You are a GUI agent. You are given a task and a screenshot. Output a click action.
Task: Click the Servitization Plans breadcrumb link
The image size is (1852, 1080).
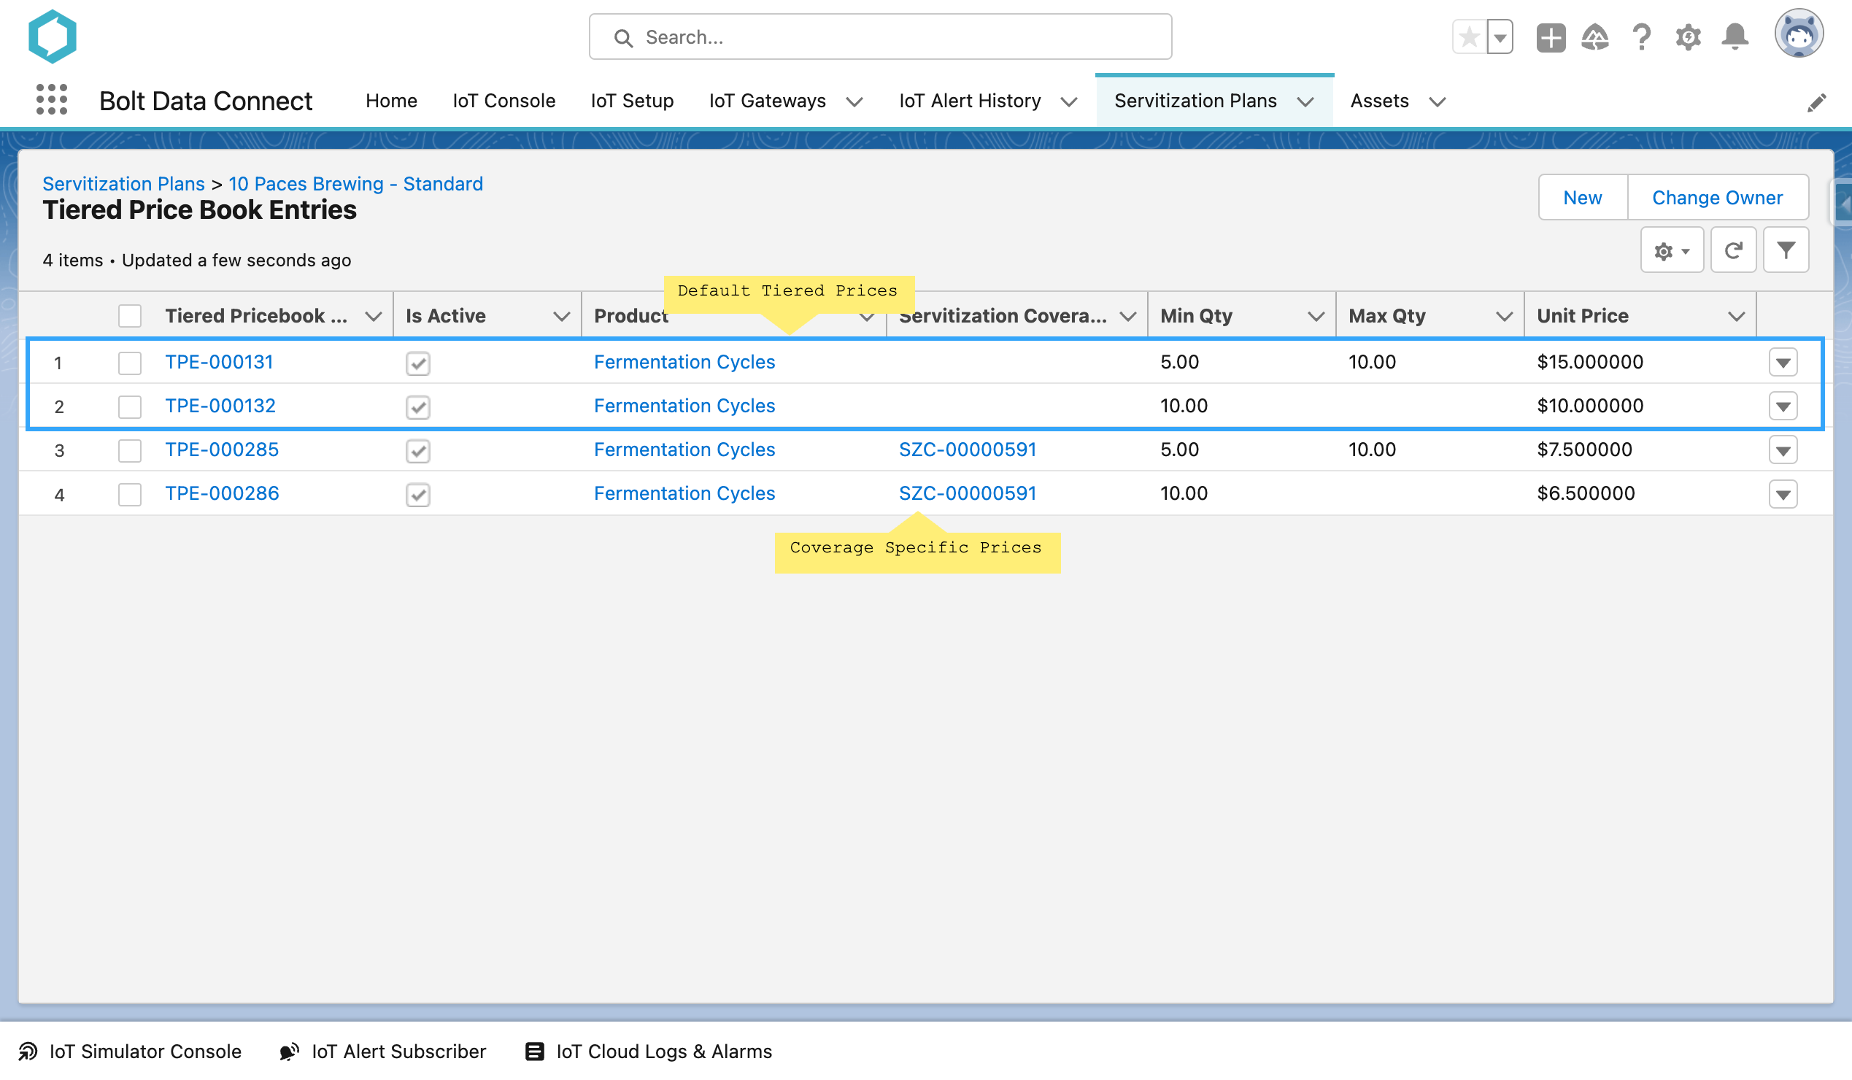coord(123,184)
